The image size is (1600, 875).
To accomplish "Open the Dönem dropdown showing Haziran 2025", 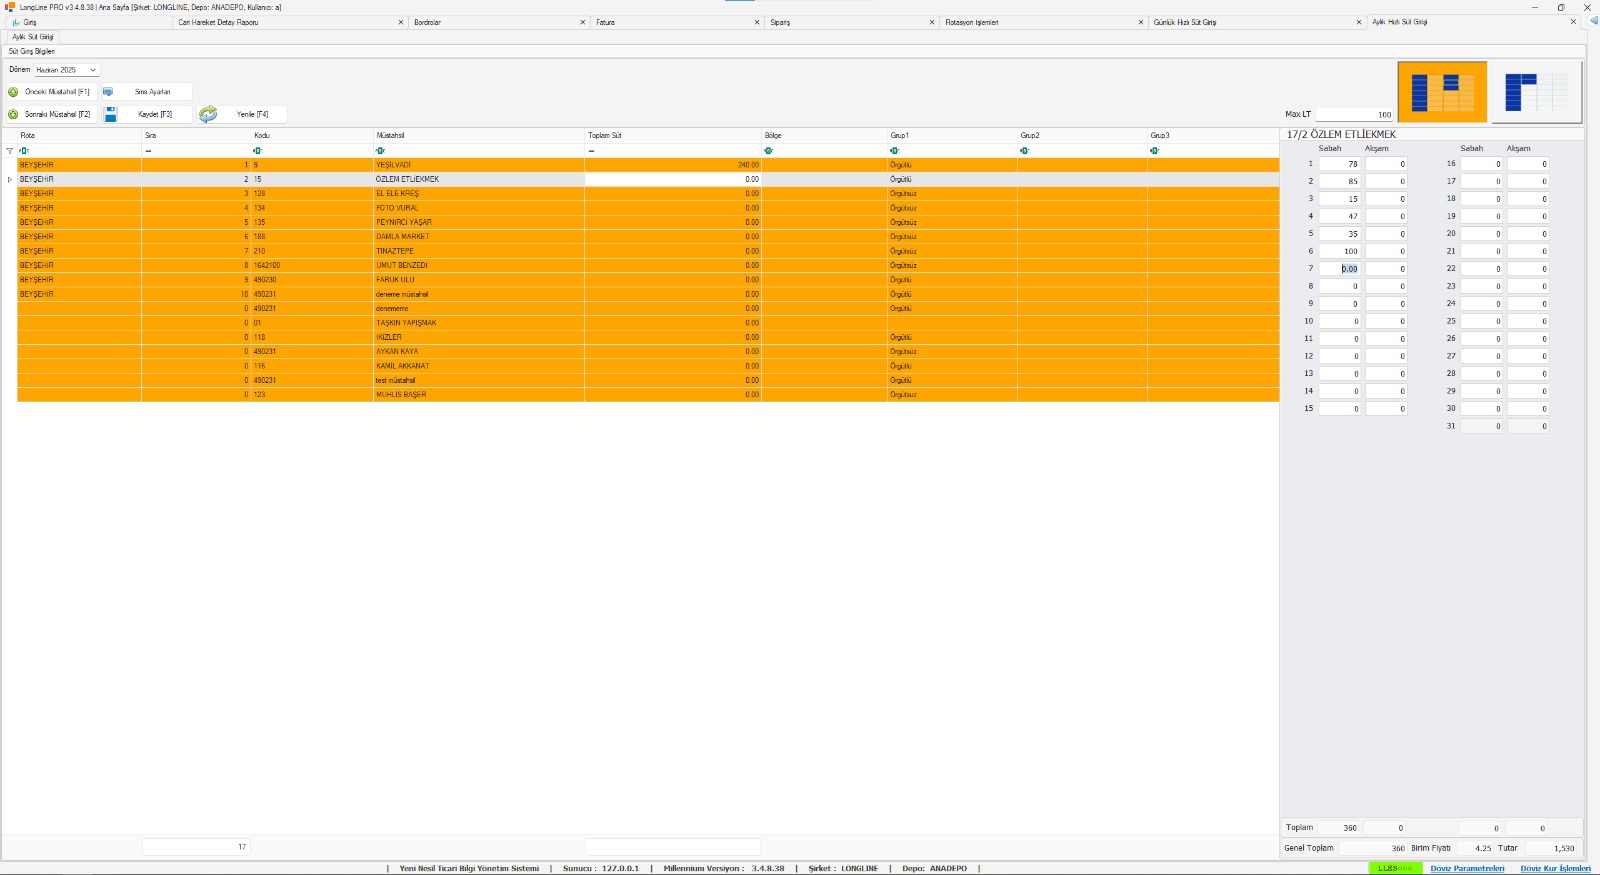I will [x=66, y=70].
